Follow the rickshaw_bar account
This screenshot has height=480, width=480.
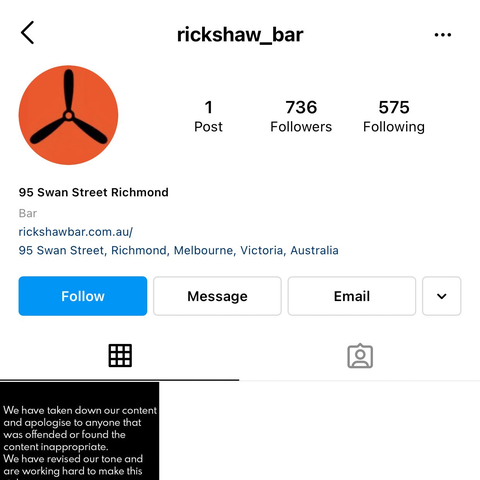(83, 296)
